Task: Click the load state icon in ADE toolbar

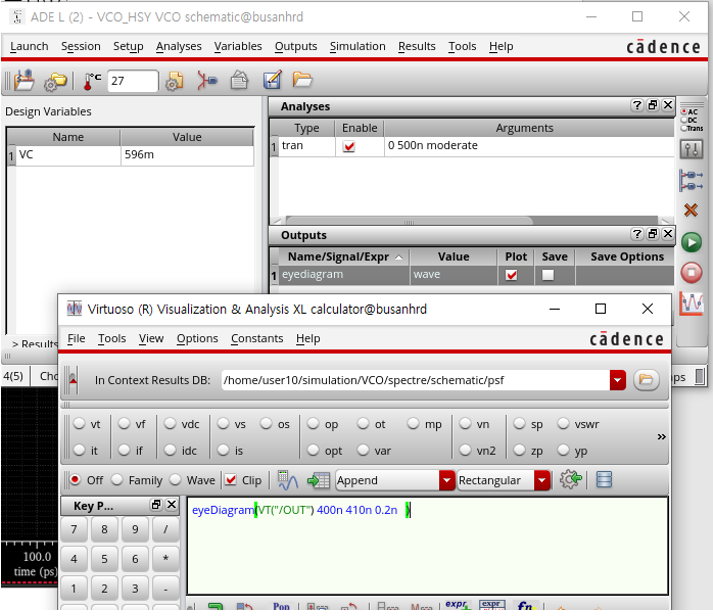Action: pos(24,80)
